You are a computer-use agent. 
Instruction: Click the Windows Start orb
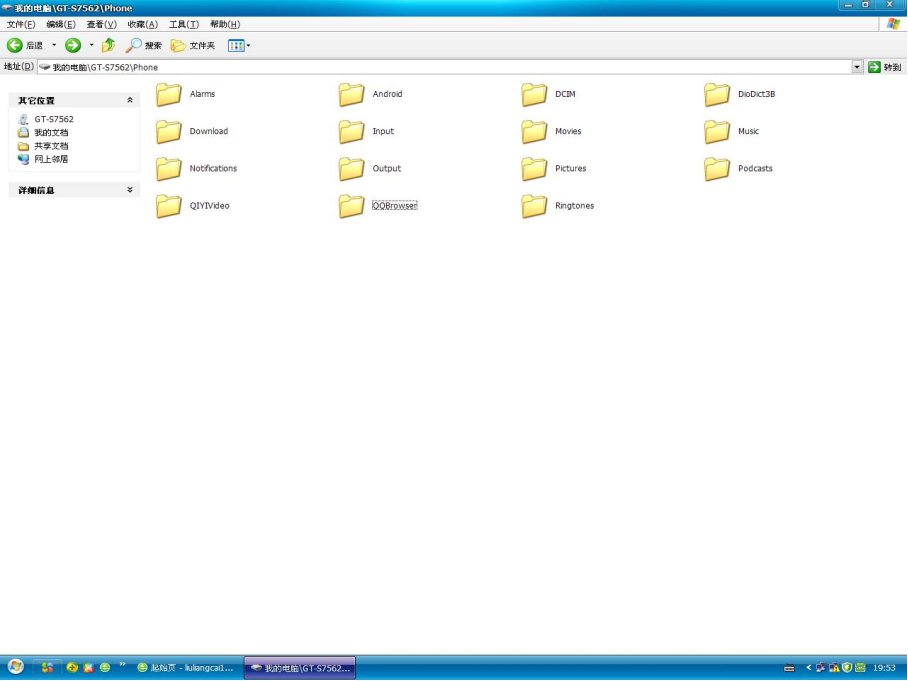coord(16,667)
